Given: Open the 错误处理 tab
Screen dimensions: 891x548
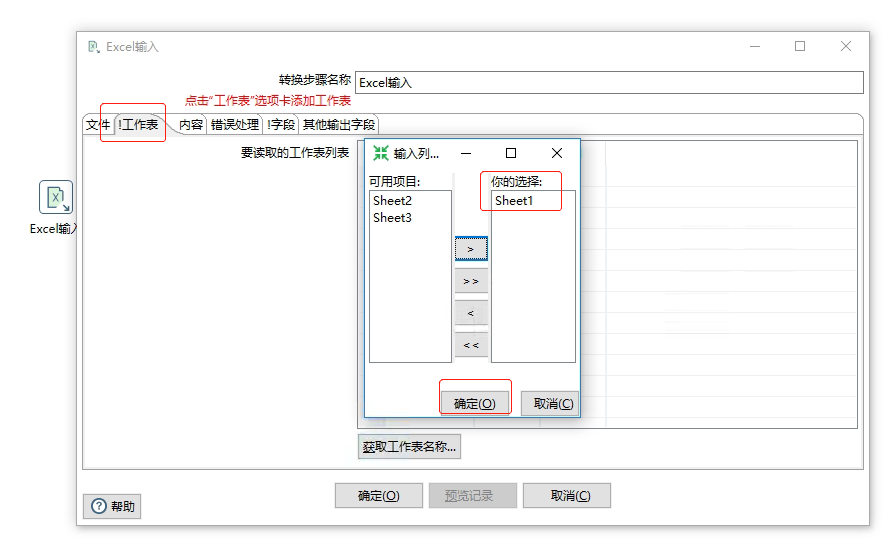Looking at the screenshot, I should pyautogui.click(x=235, y=124).
